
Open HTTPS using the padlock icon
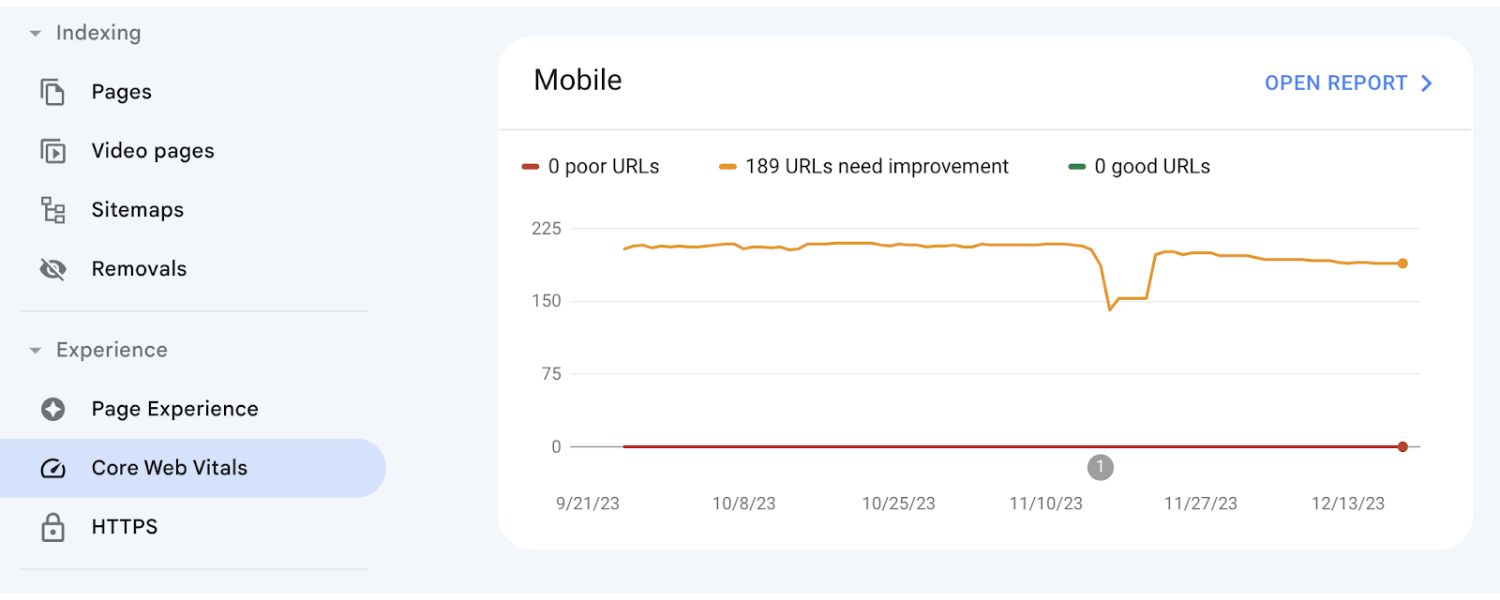[x=54, y=526]
